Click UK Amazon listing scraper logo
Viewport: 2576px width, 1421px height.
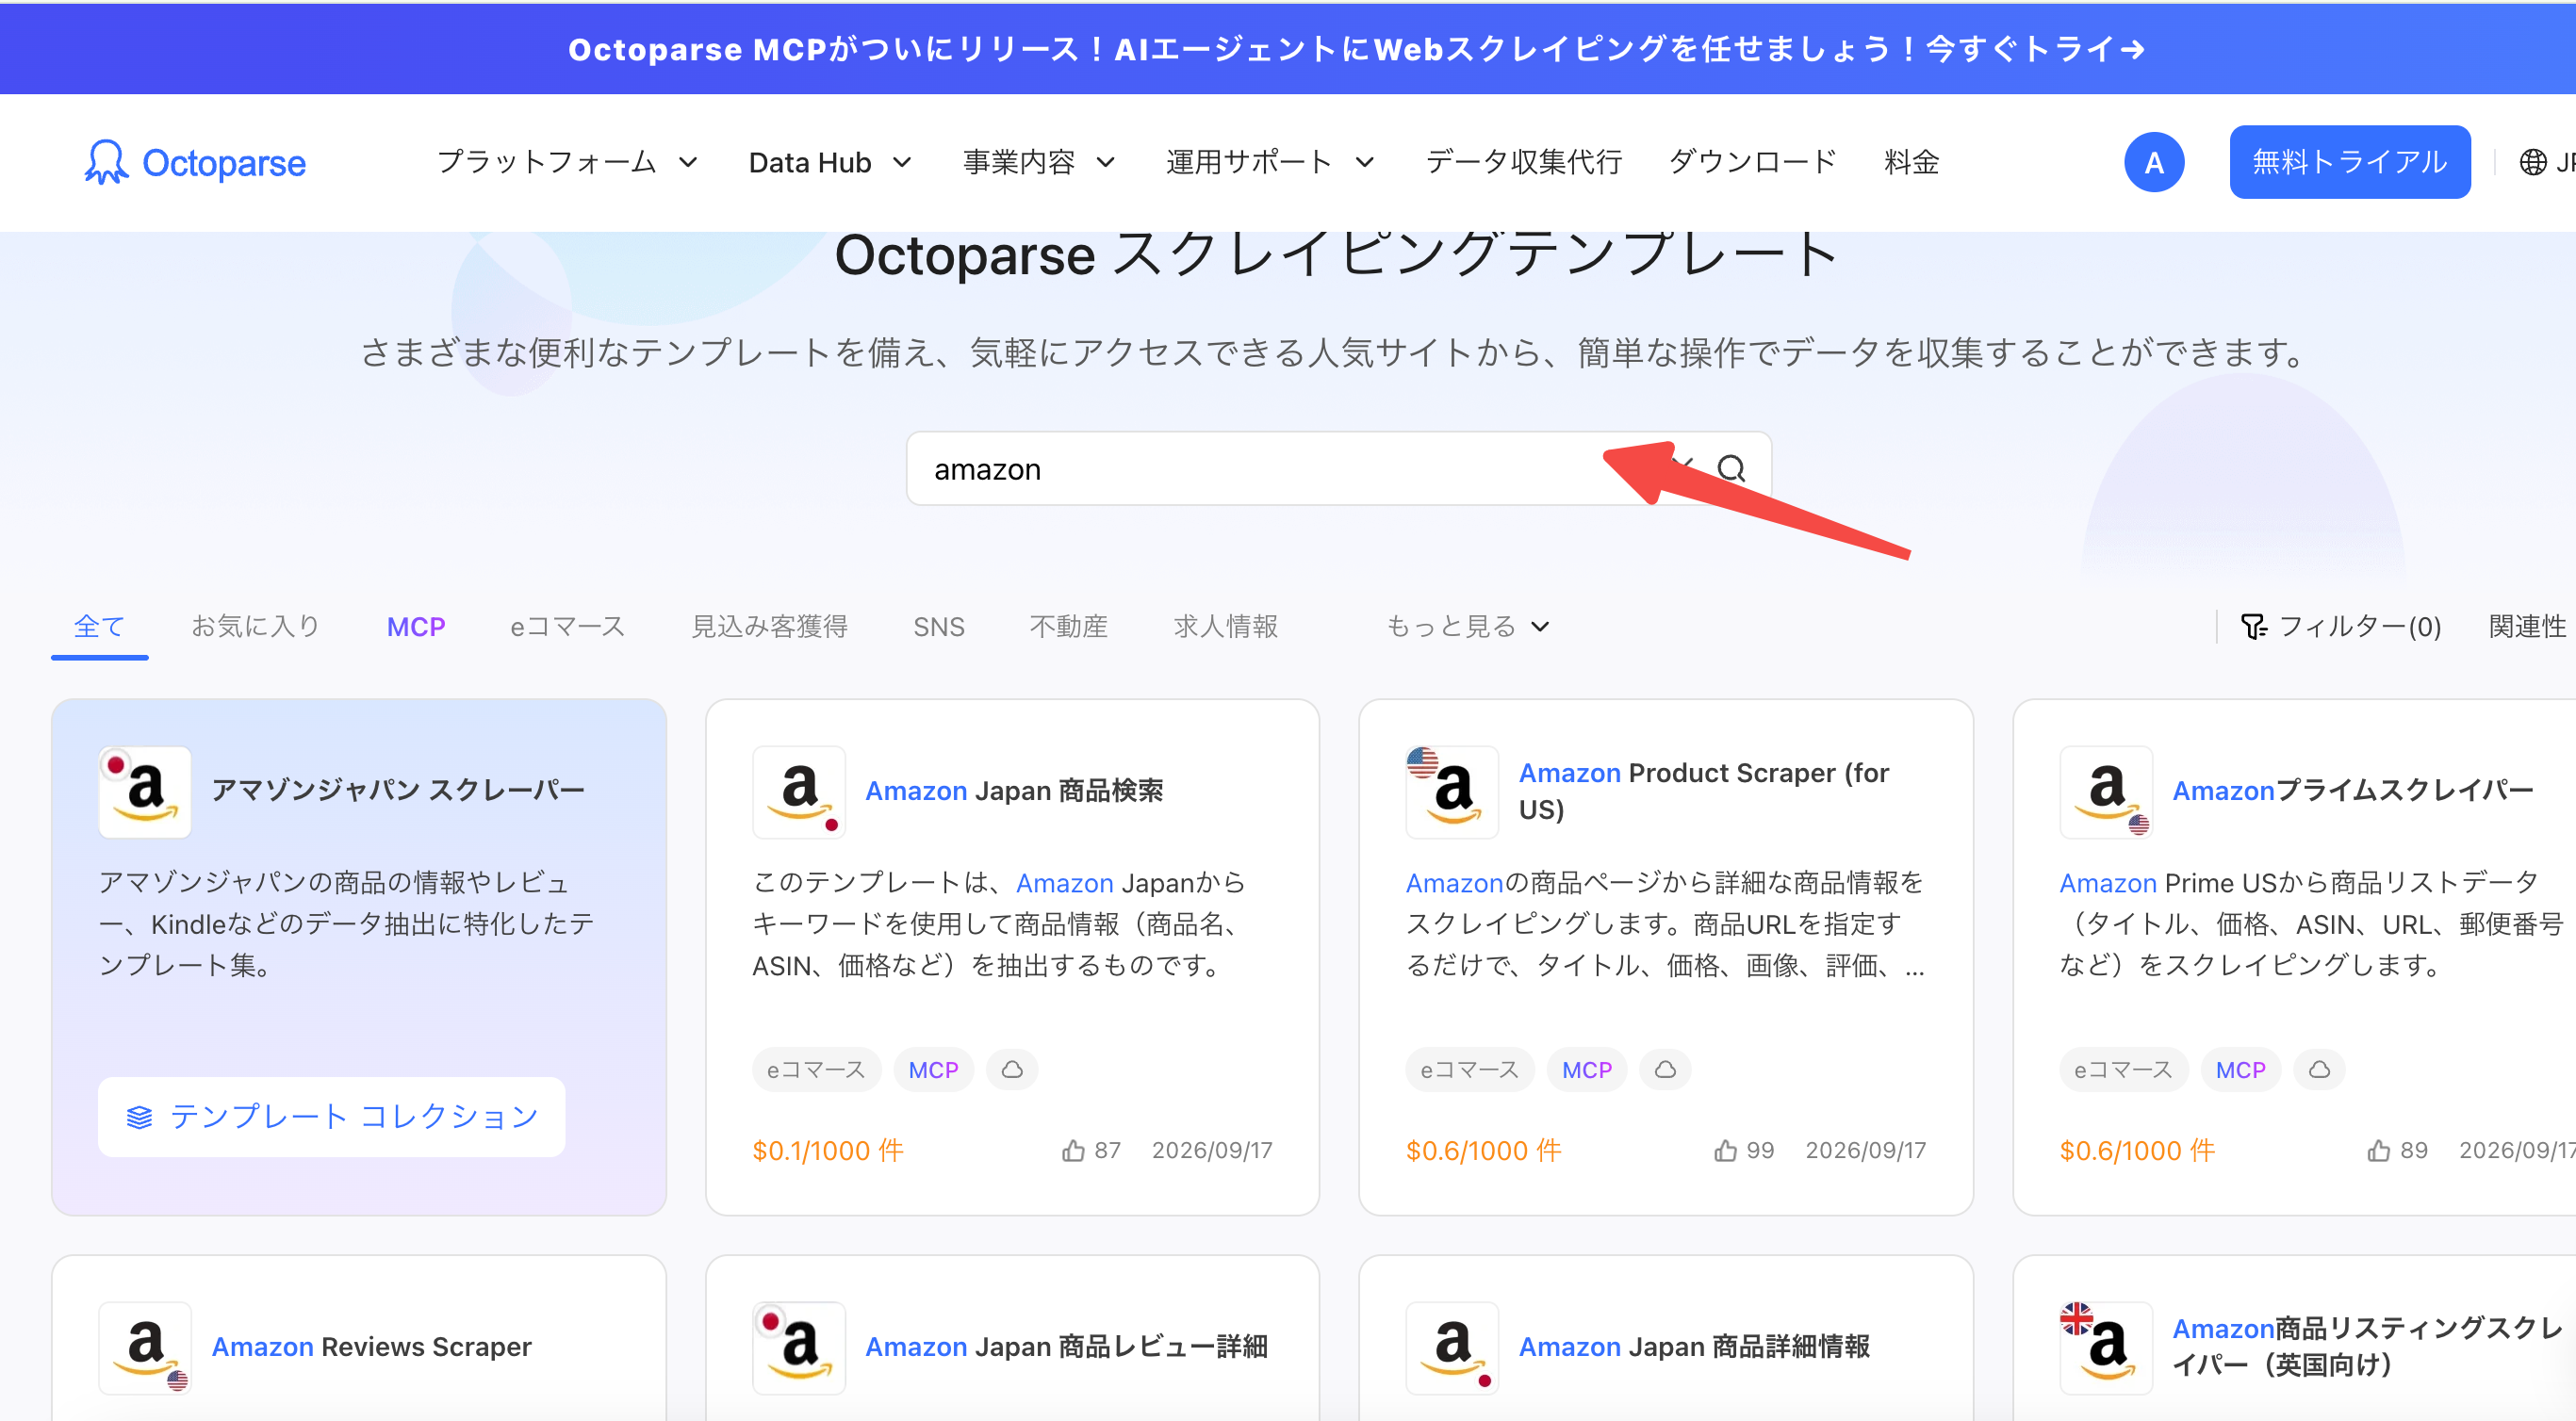point(2106,1347)
